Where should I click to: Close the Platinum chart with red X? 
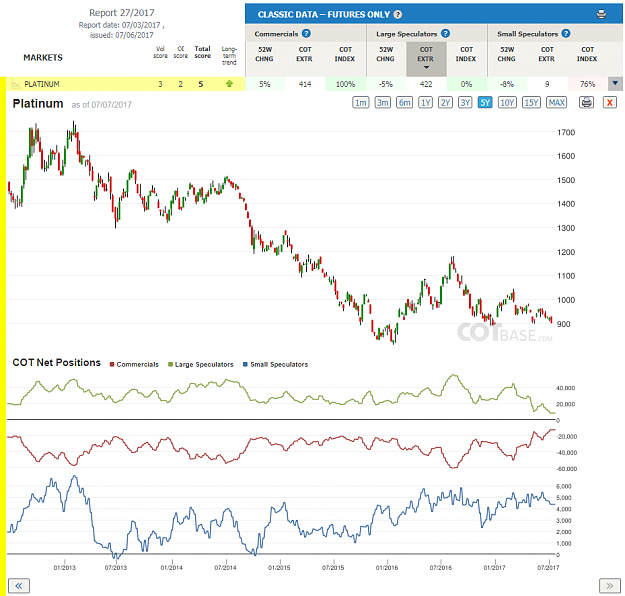pos(609,102)
